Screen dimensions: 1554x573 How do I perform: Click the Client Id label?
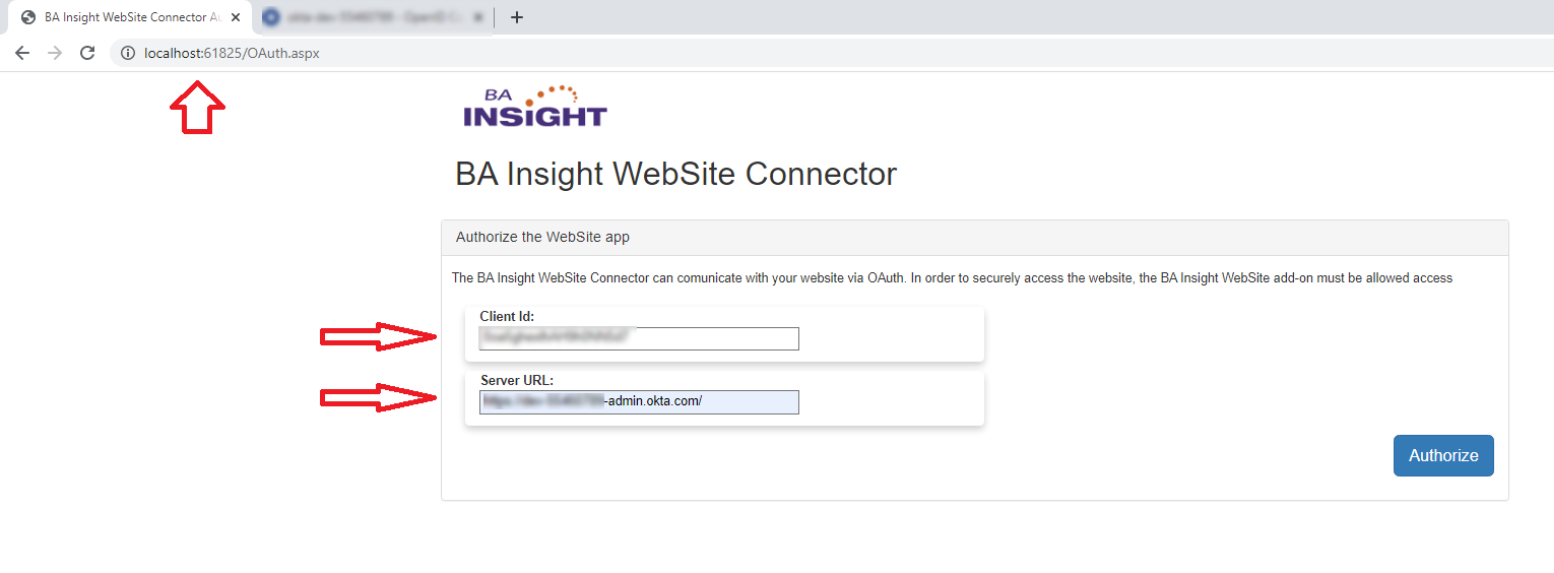(x=508, y=316)
